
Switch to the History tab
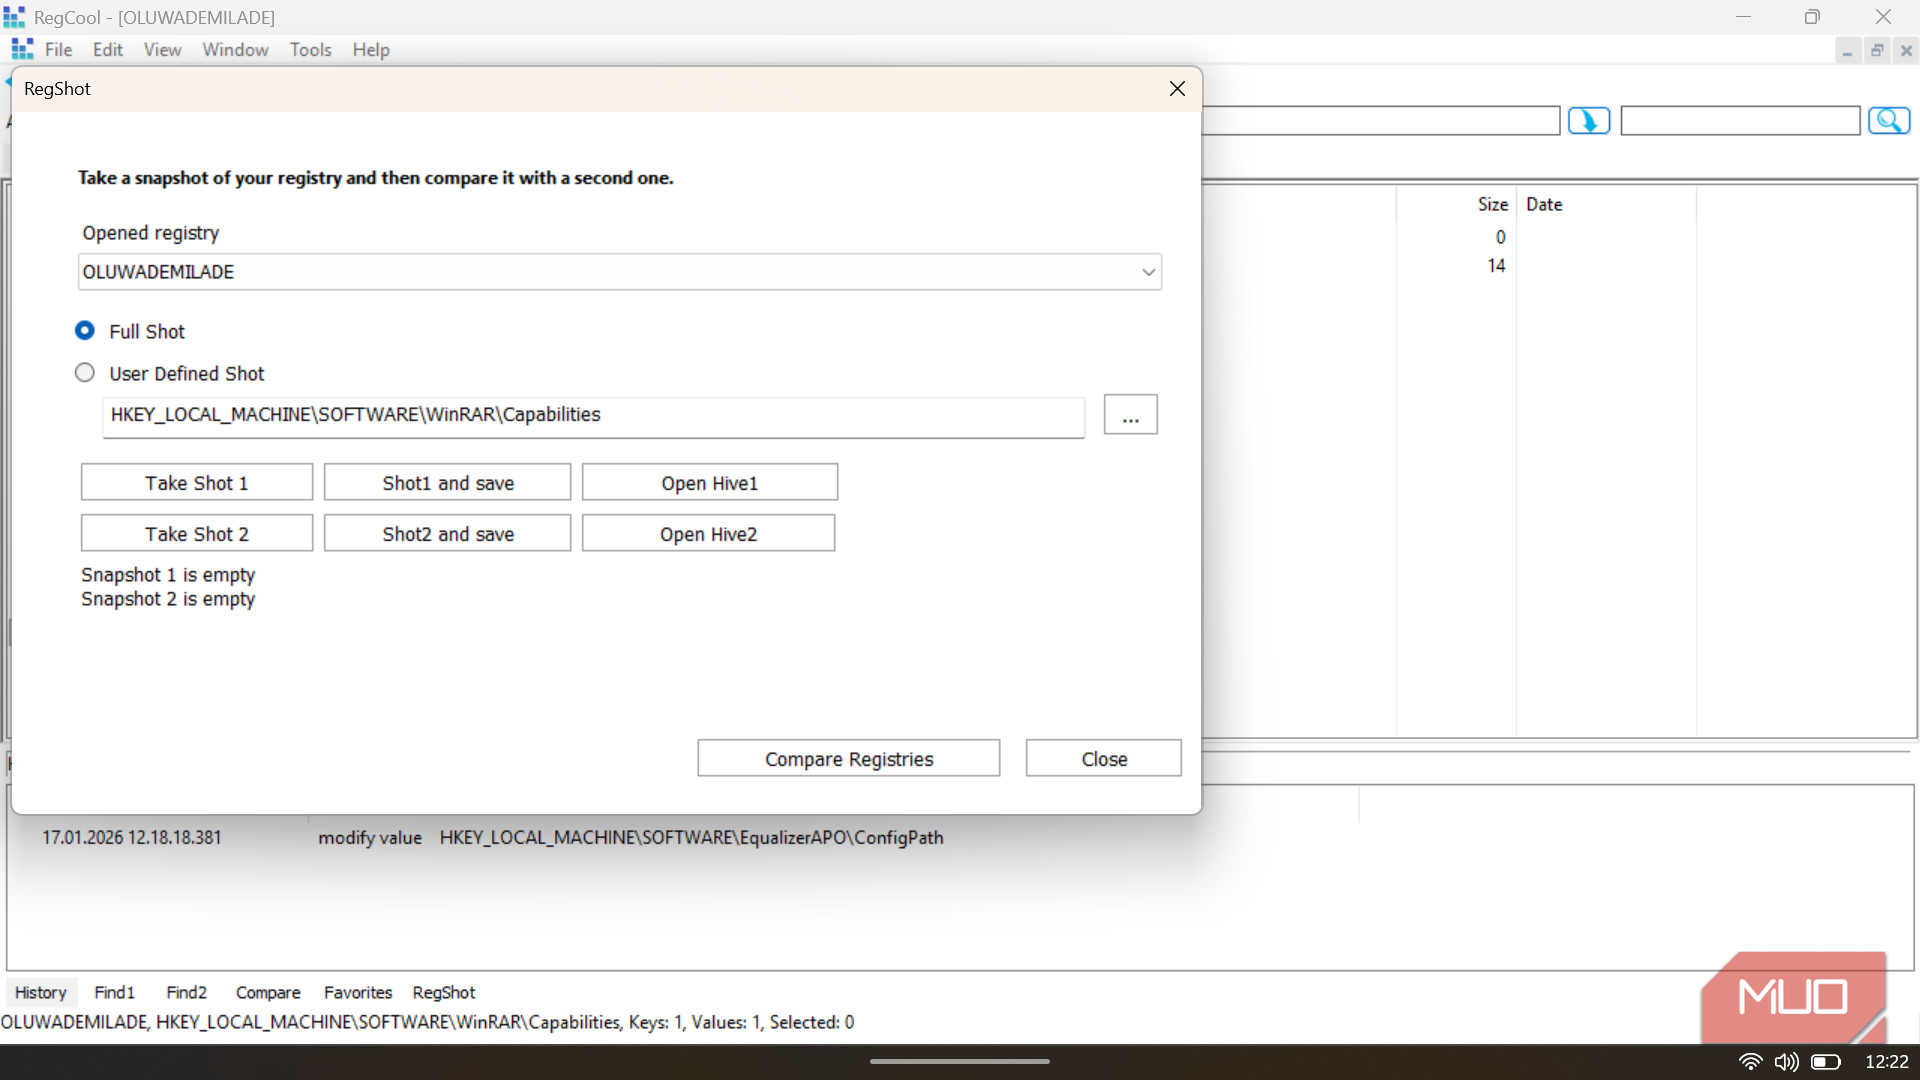(x=40, y=993)
